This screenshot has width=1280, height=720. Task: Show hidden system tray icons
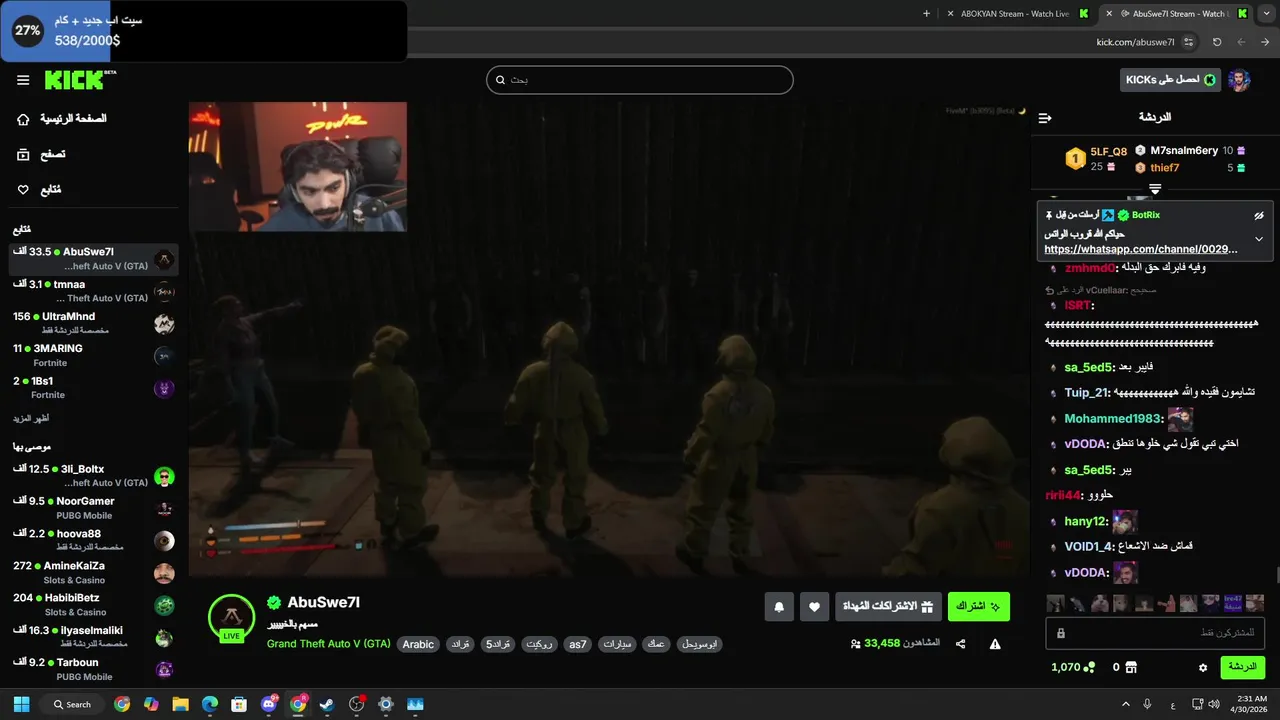(x=1125, y=704)
